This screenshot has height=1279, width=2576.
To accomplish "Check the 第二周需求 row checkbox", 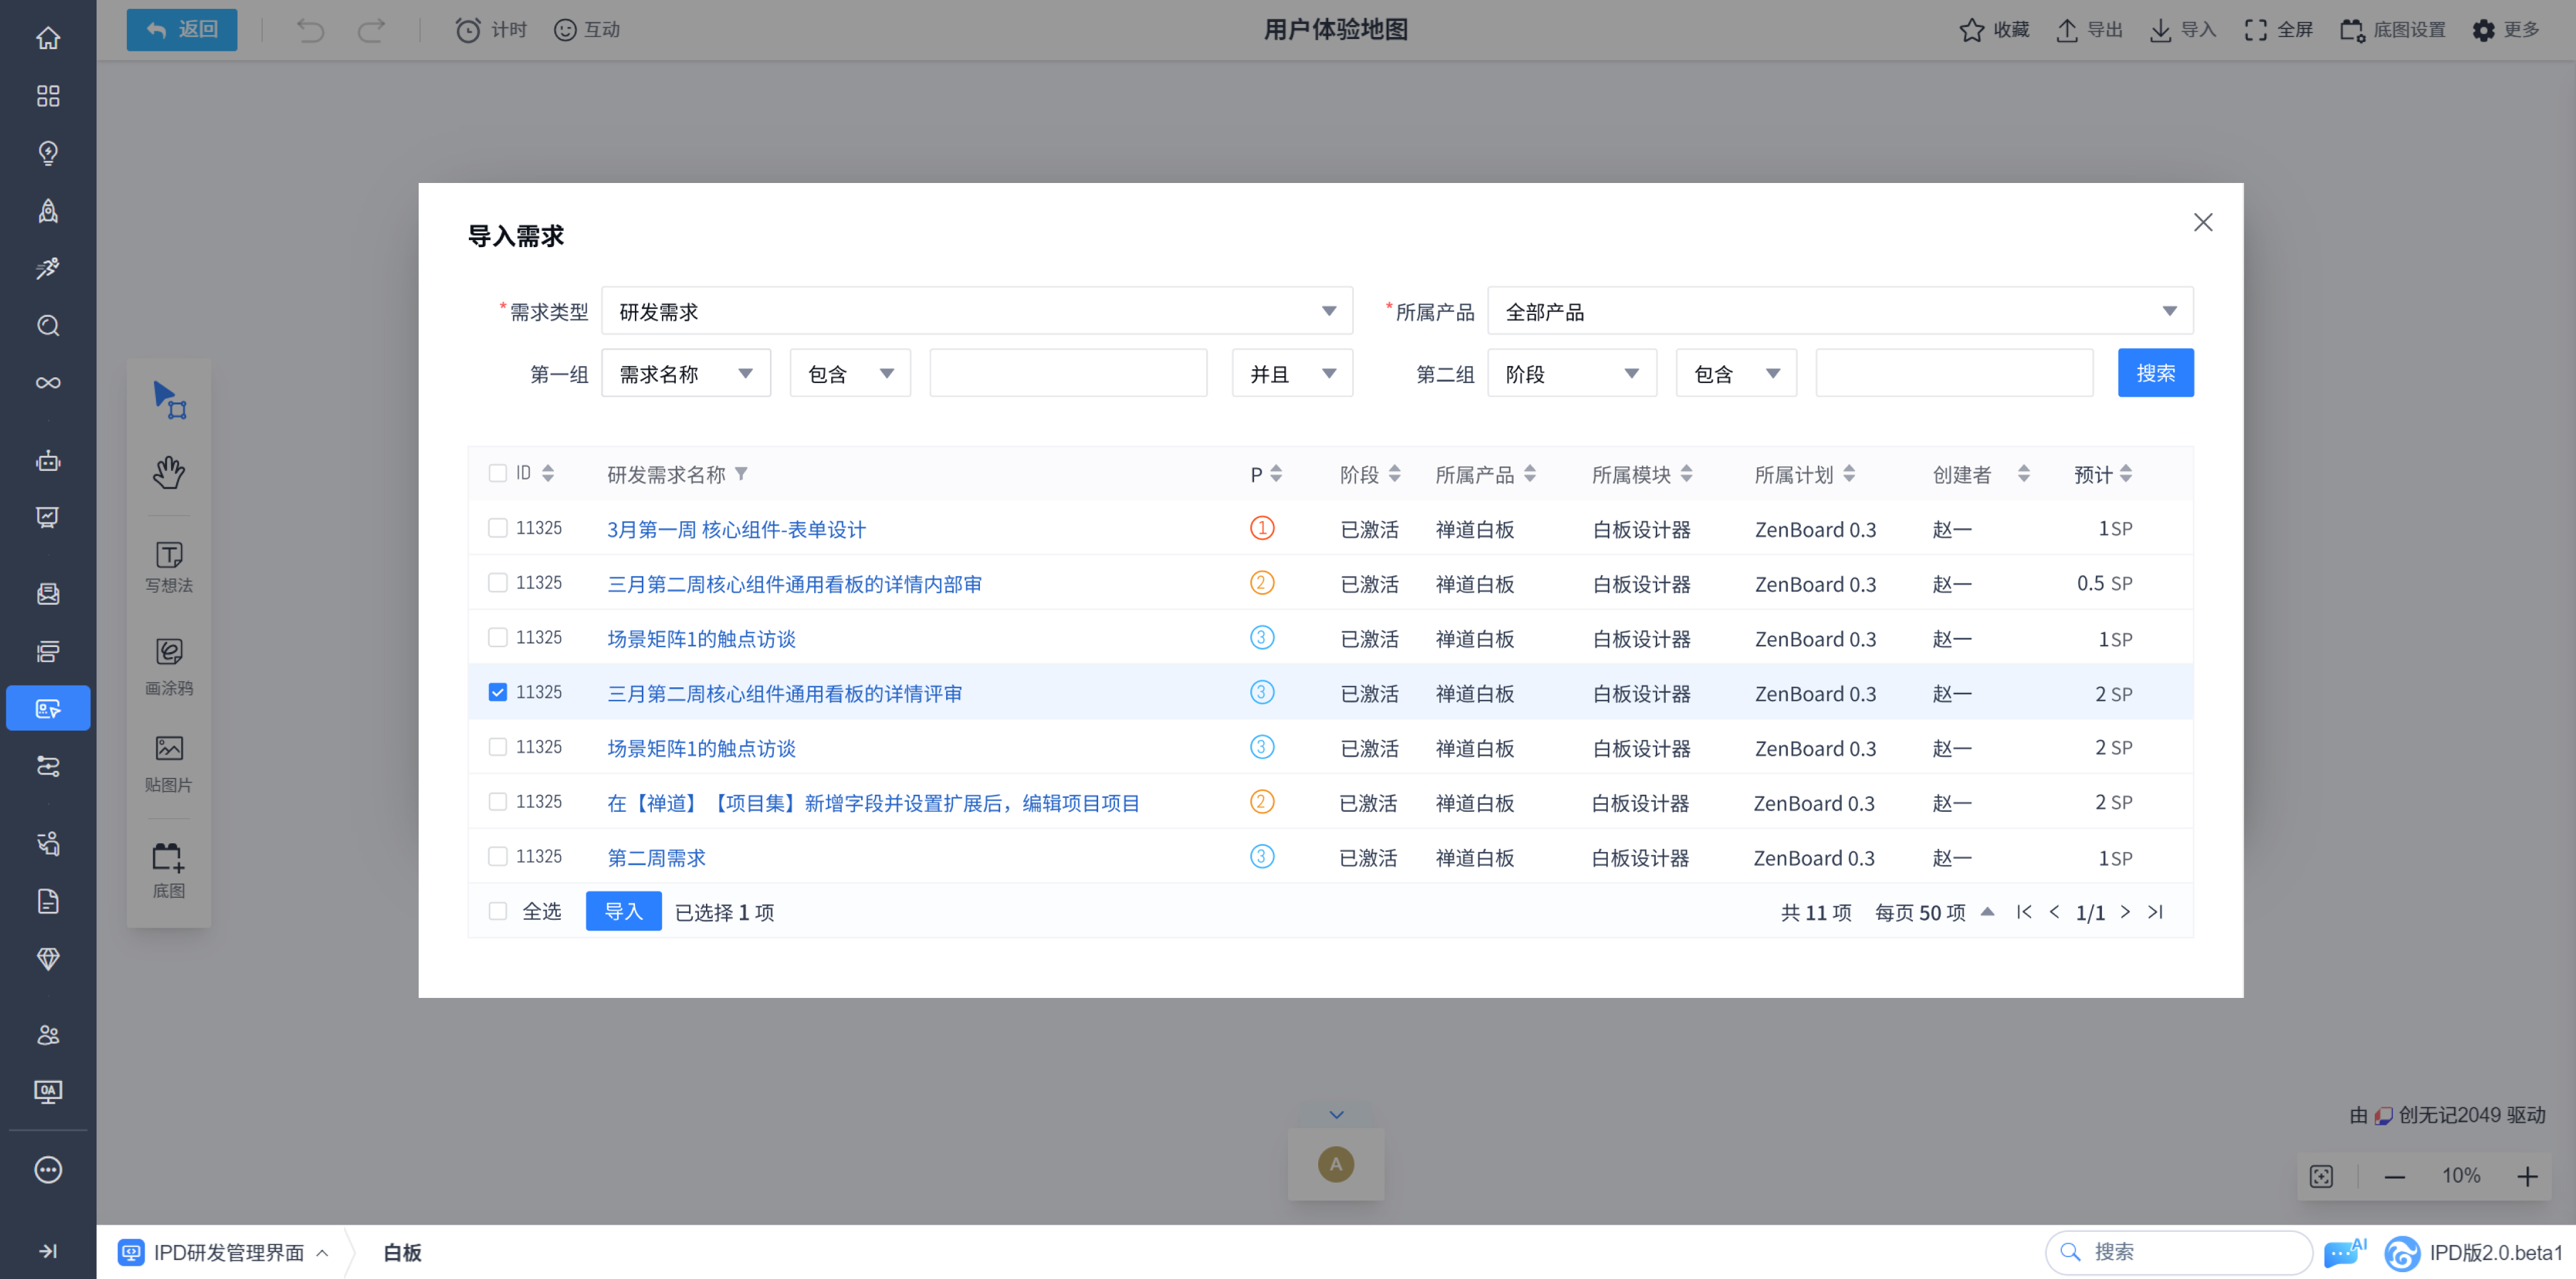I will pos(497,856).
